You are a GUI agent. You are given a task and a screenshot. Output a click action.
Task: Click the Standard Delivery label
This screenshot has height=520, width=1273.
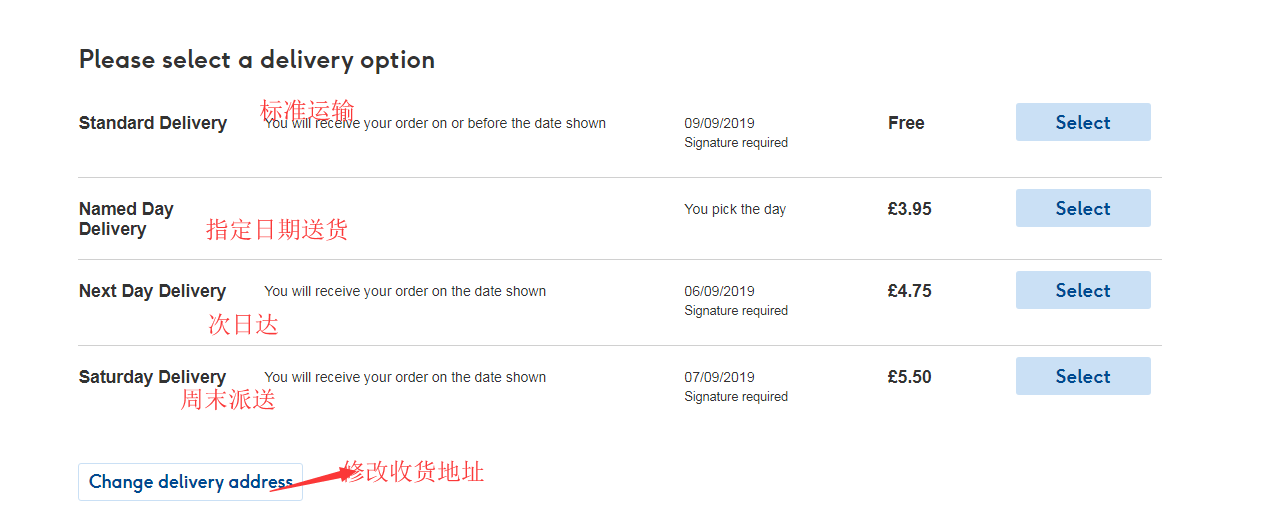[x=153, y=123]
